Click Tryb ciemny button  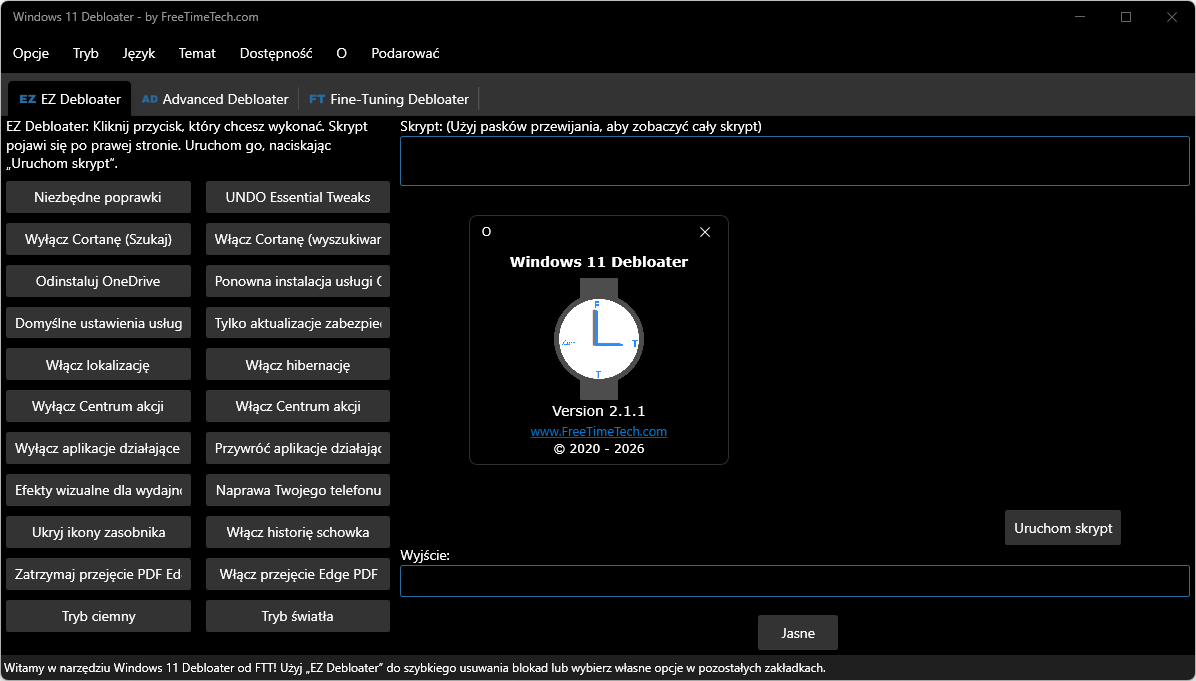[98, 616]
